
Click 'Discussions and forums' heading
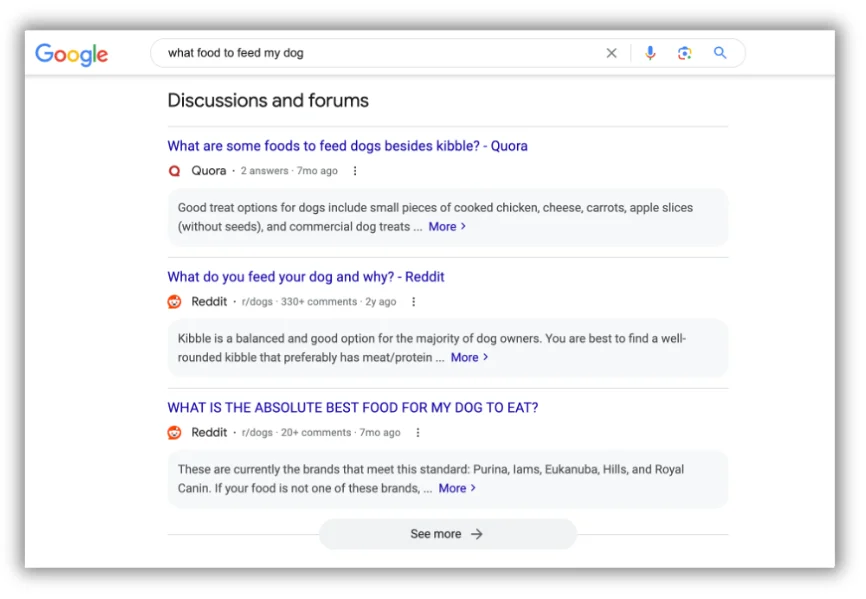point(268,100)
